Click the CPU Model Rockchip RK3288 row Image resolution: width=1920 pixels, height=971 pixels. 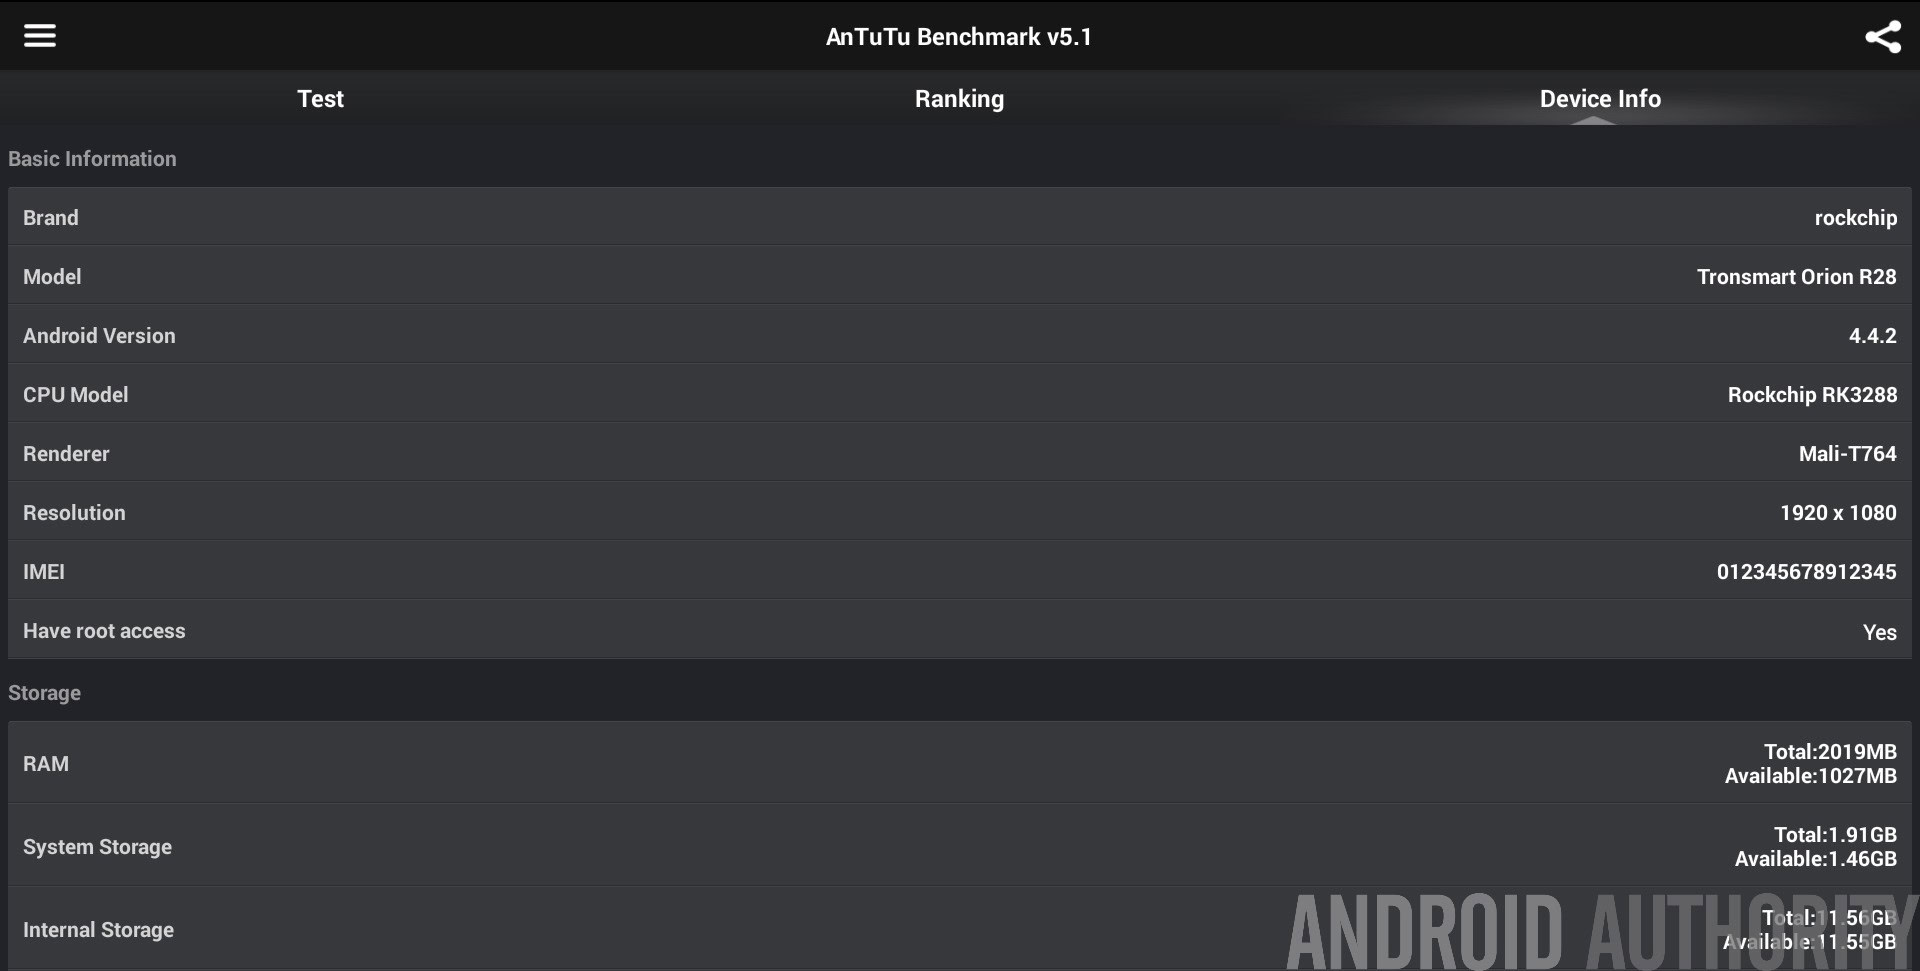point(960,394)
